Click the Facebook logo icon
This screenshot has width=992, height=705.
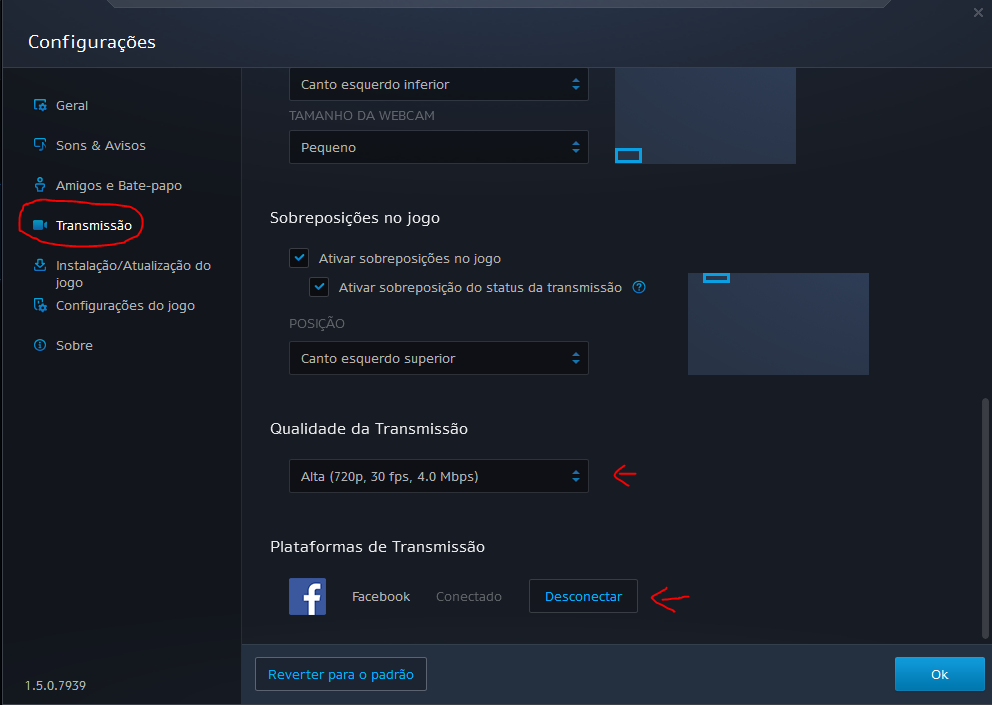pos(307,596)
